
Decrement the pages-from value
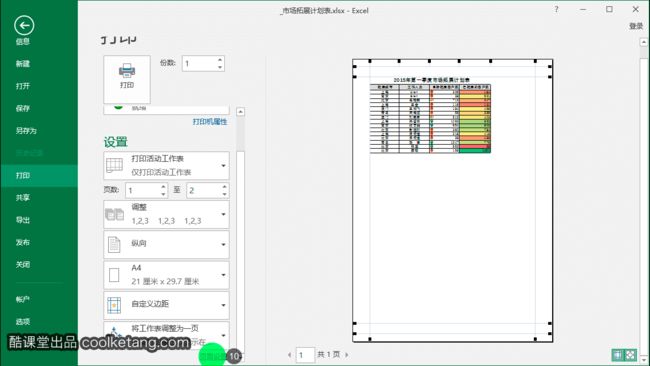click(163, 194)
